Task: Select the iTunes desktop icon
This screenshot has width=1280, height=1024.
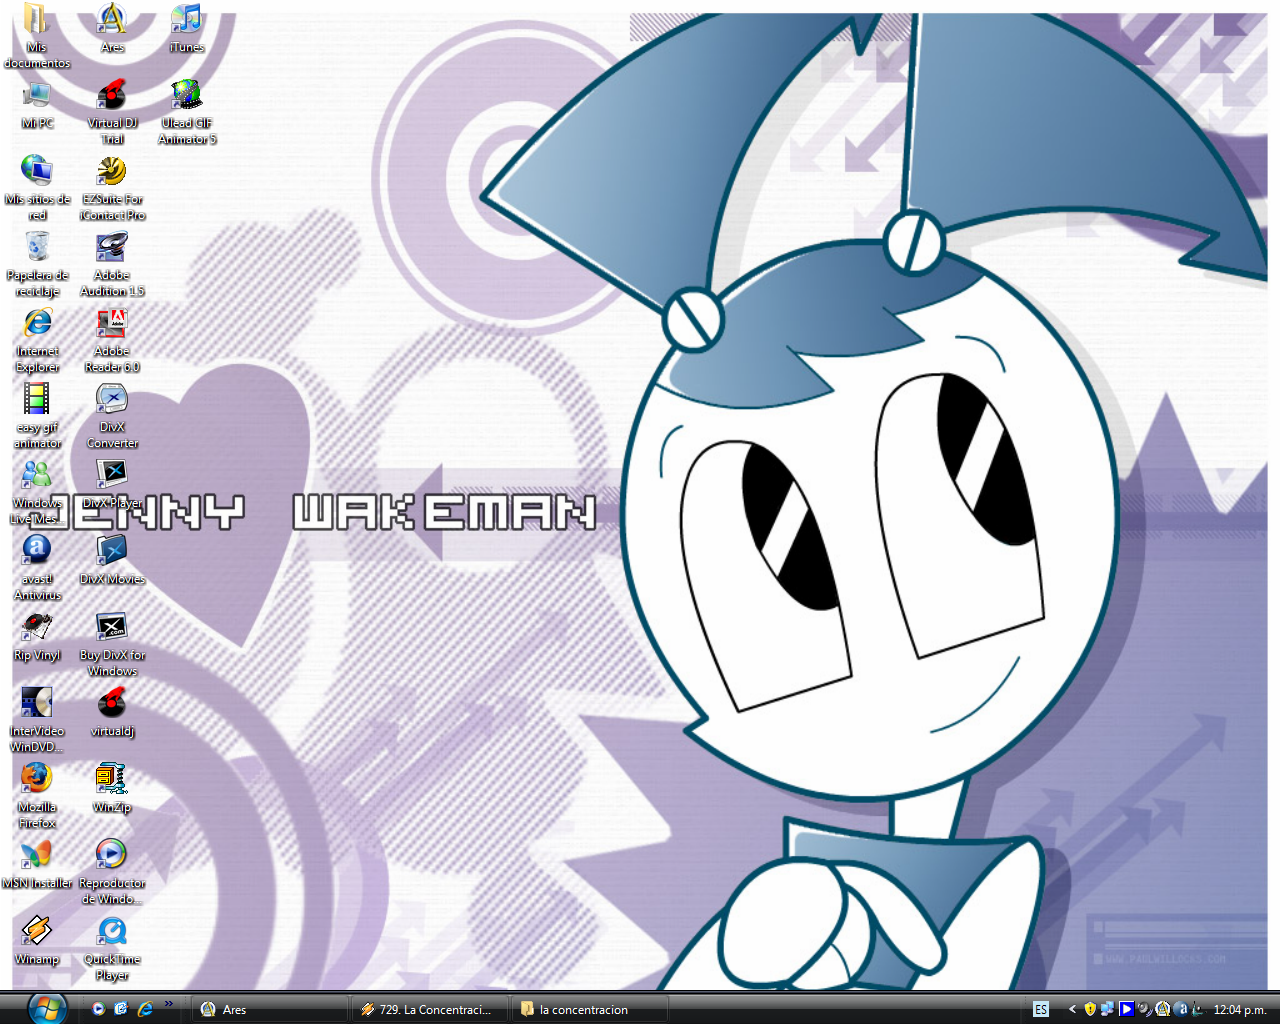Action: tap(187, 28)
